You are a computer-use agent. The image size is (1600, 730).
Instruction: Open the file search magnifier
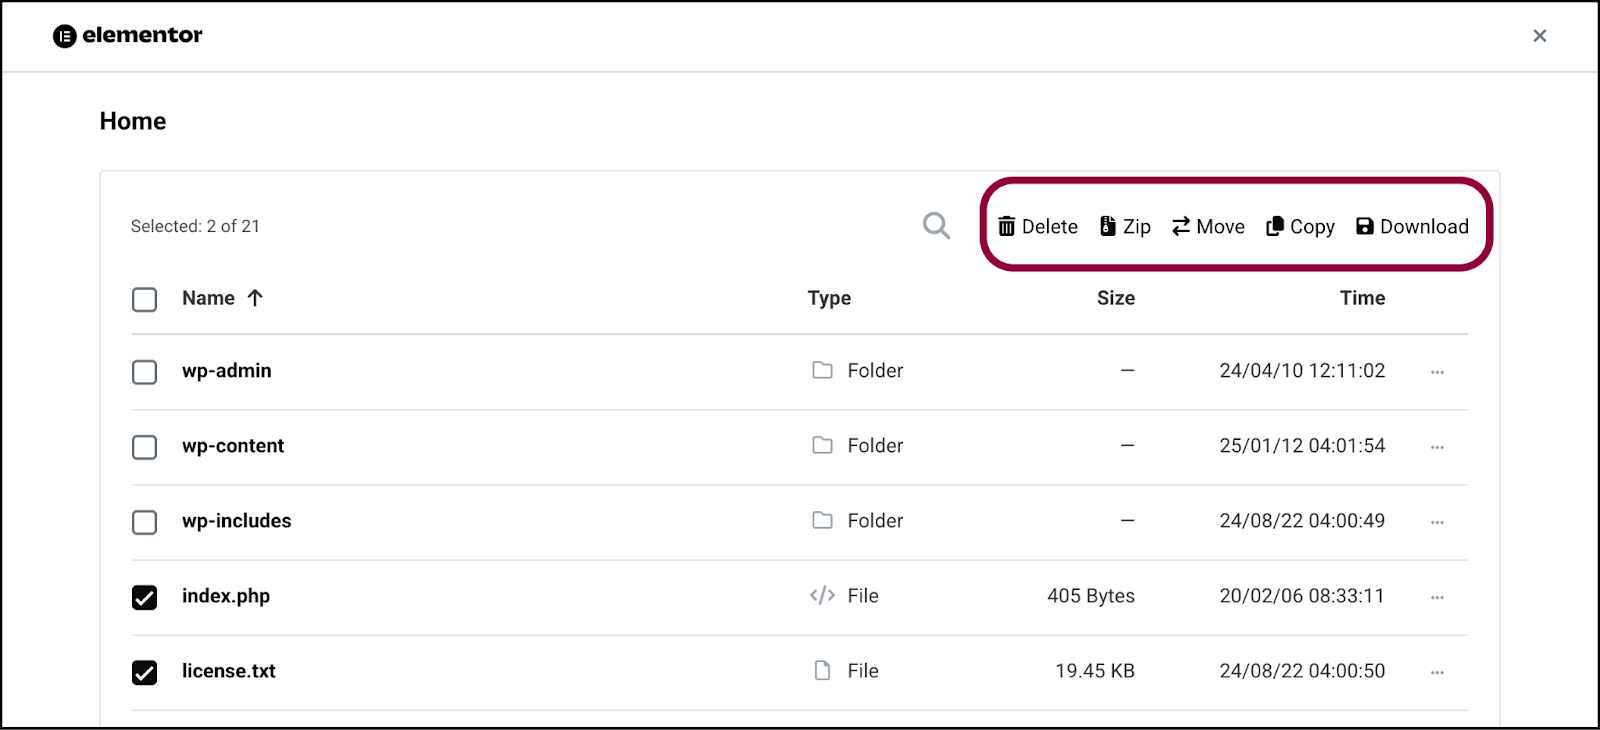936,226
